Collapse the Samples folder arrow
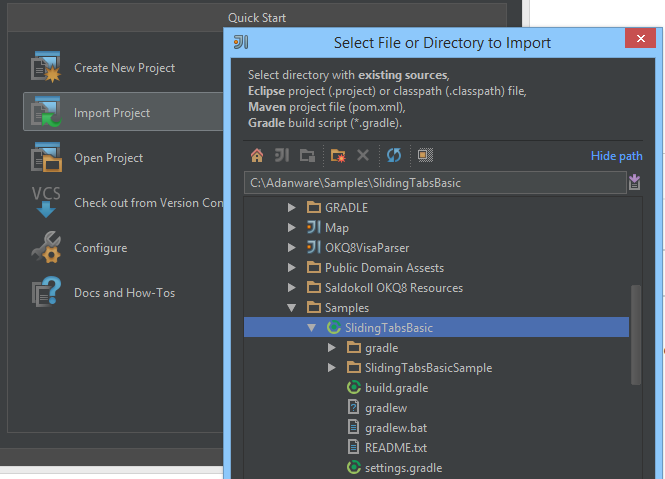The height and width of the screenshot is (479, 665). pos(292,308)
